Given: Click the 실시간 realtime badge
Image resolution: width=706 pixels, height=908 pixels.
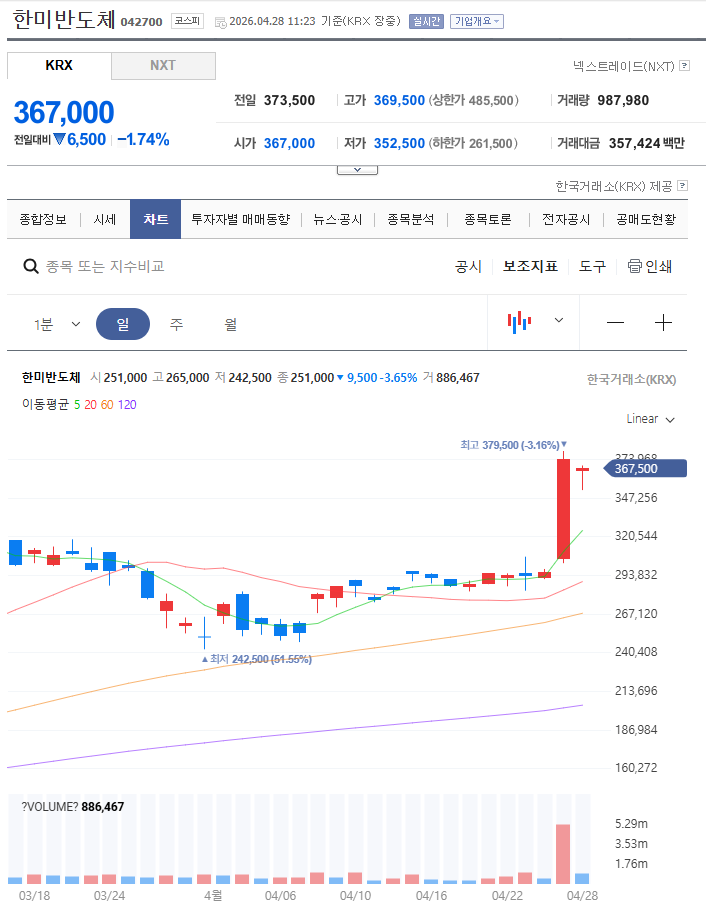Looking at the screenshot, I should [426, 21].
